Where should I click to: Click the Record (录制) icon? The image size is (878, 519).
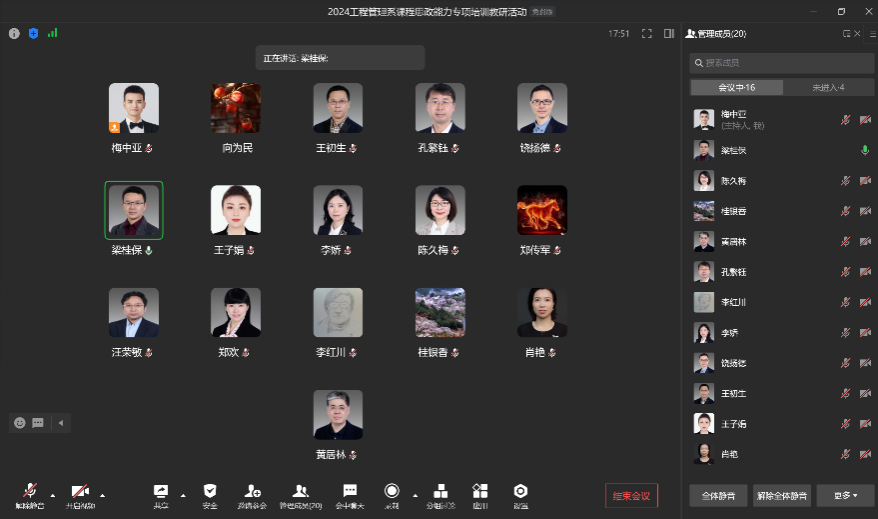pyautogui.click(x=392, y=491)
